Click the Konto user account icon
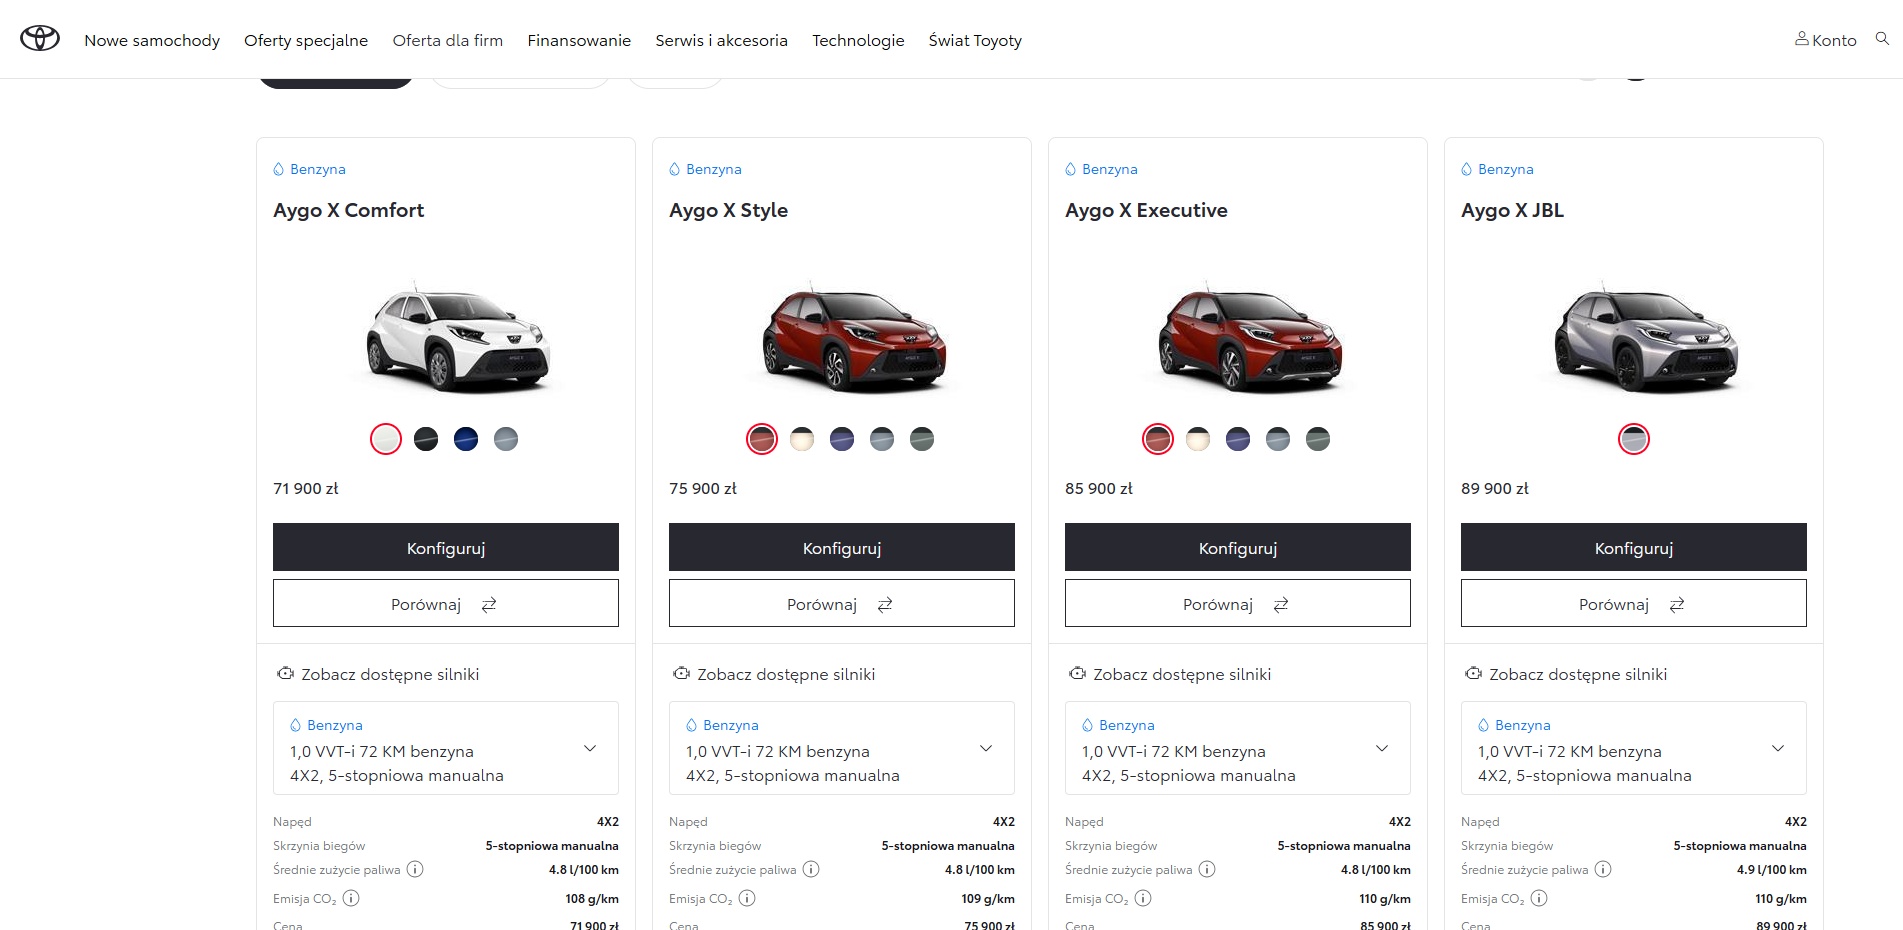This screenshot has width=1903, height=930. tap(1802, 39)
